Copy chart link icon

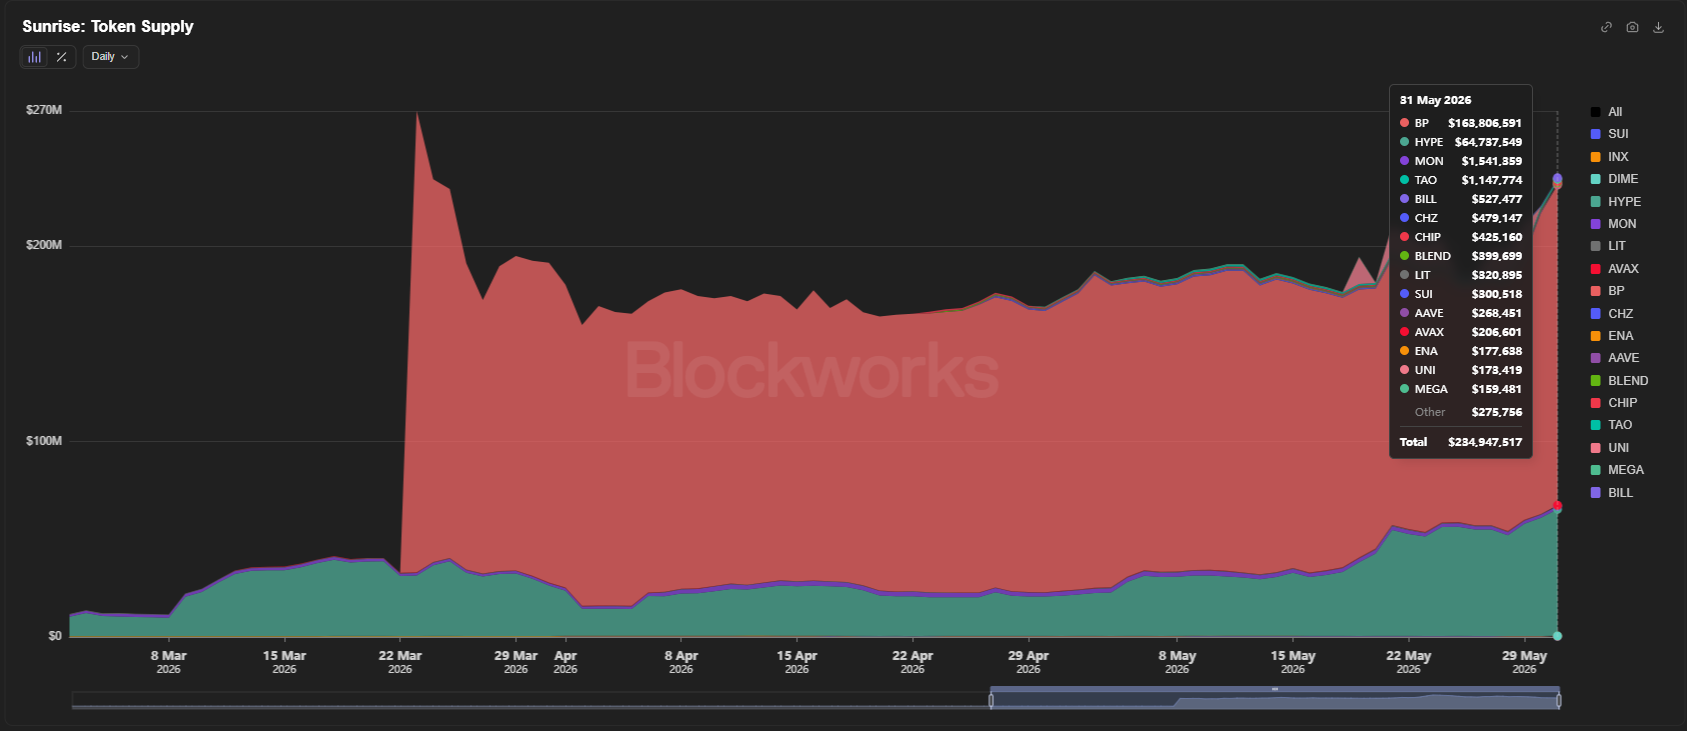click(x=1606, y=27)
